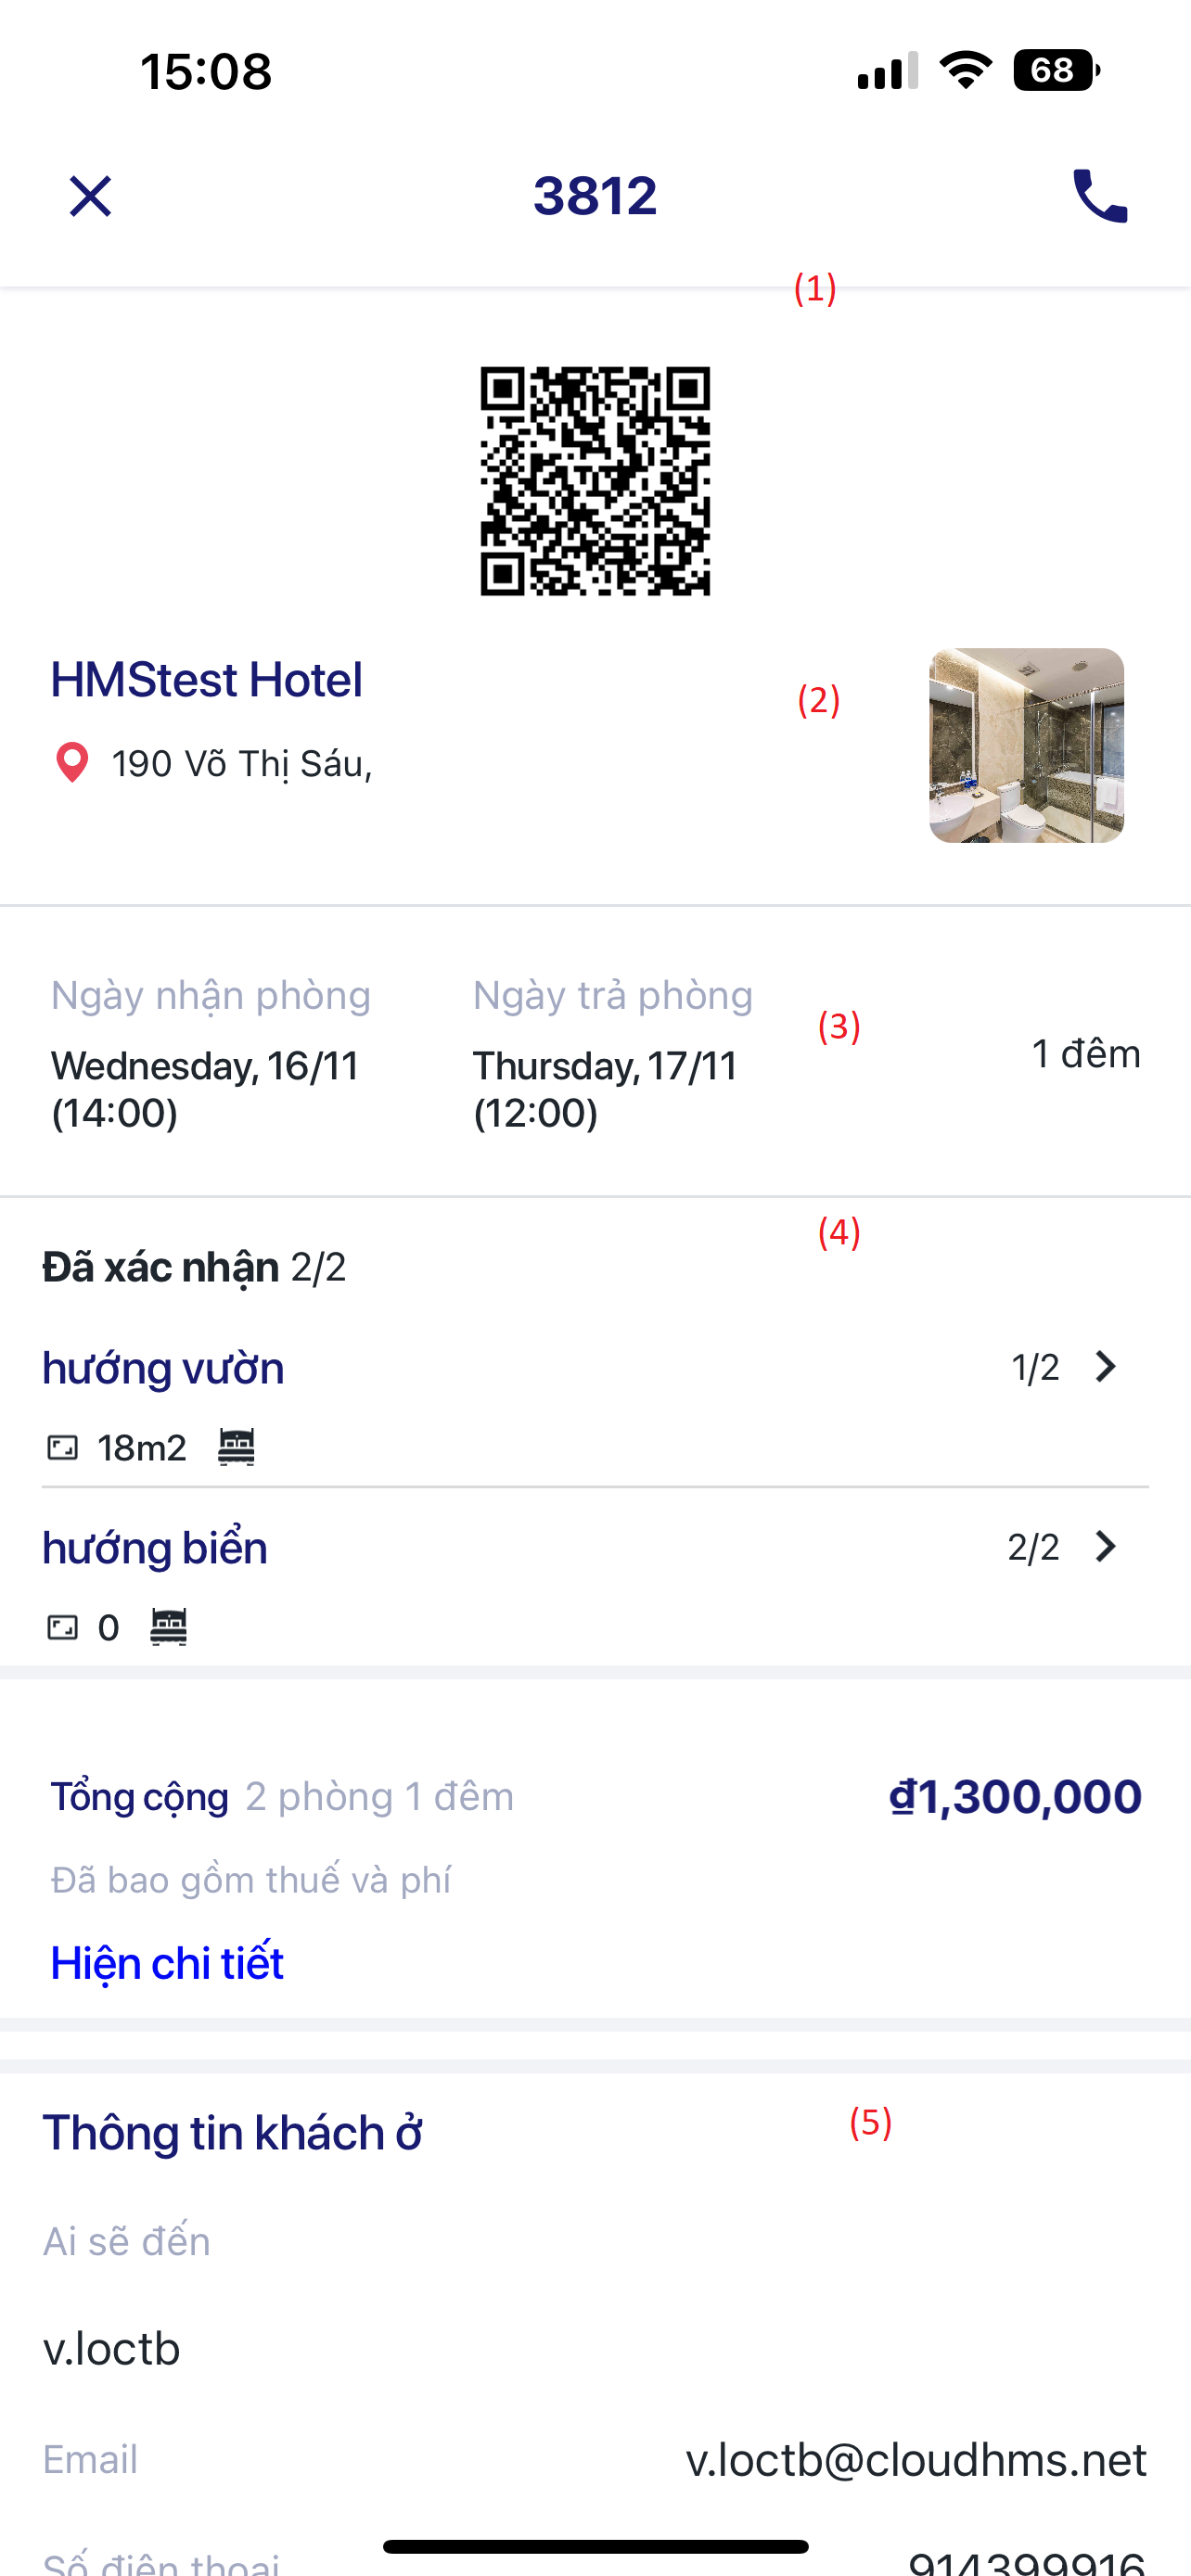1191x2576 pixels.
Task: Select the hướng vườn room title
Action: click(x=163, y=1368)
